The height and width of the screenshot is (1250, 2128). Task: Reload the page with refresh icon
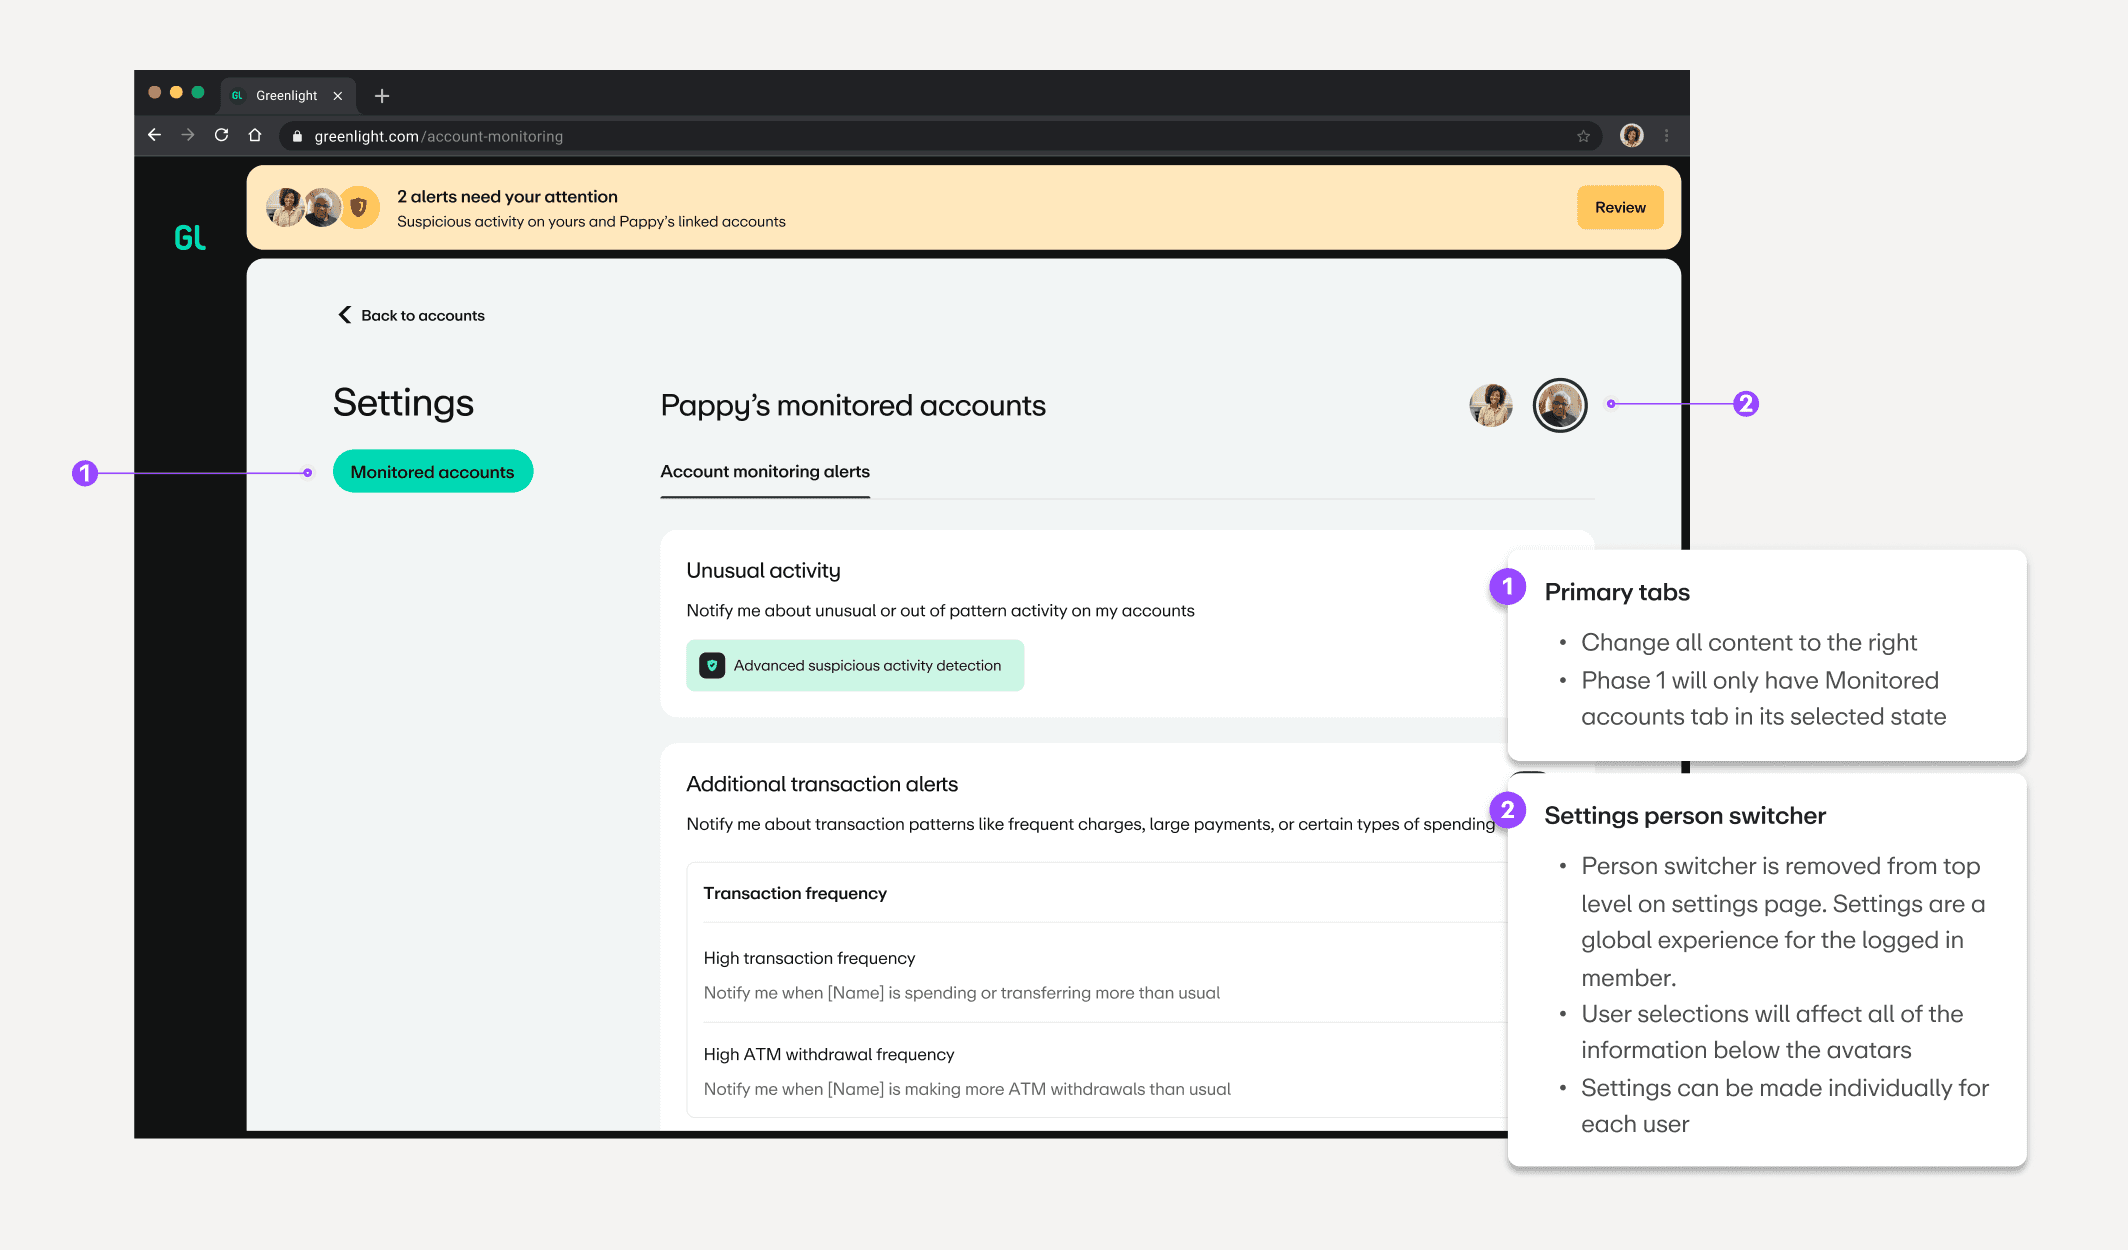click(x=222, y=135)
